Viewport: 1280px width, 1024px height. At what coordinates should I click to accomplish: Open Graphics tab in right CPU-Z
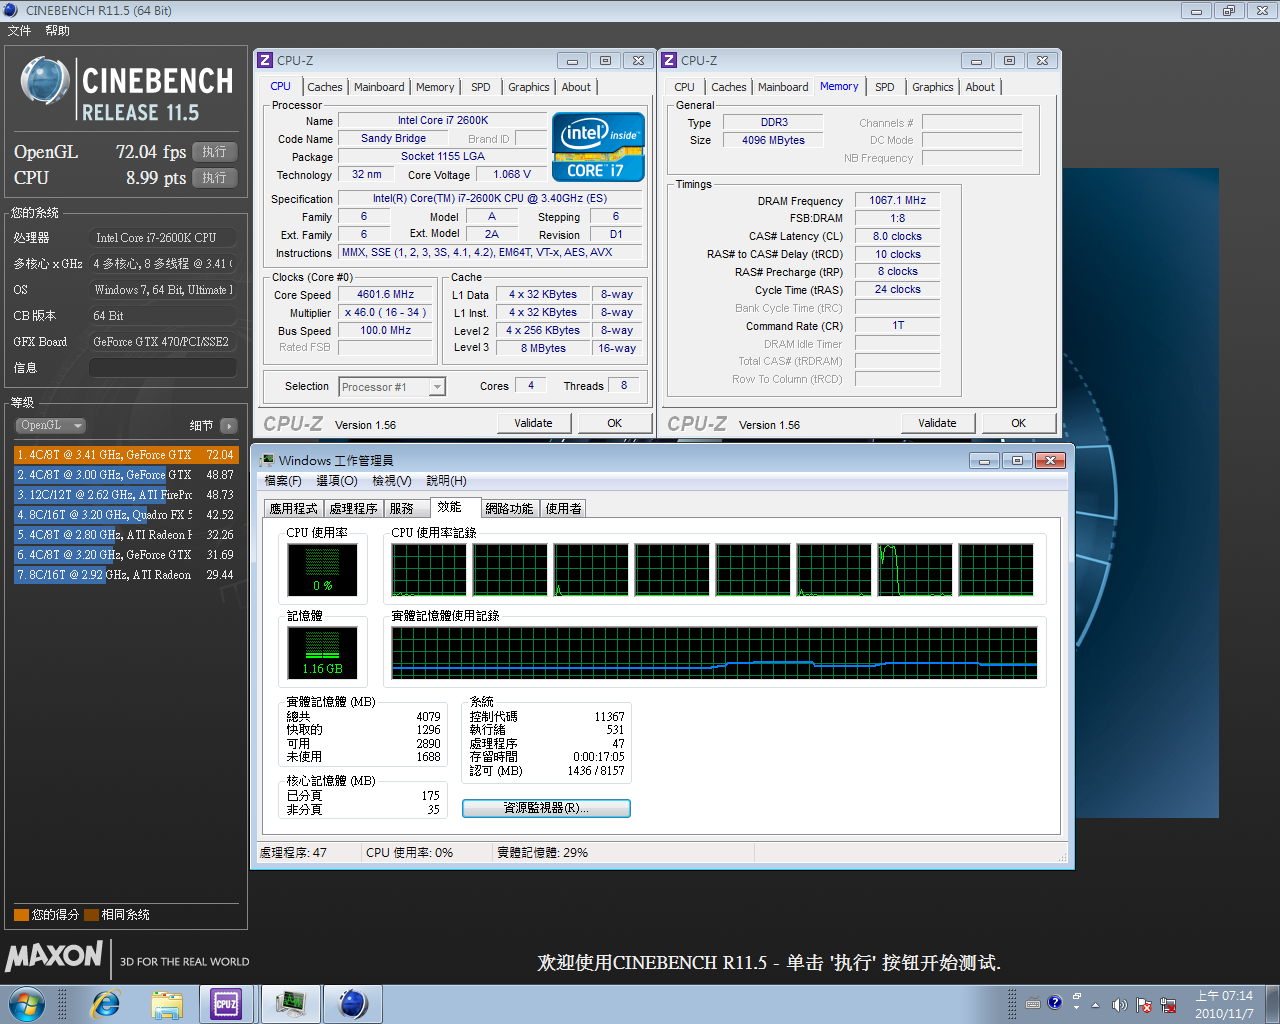tap(933, 87)
